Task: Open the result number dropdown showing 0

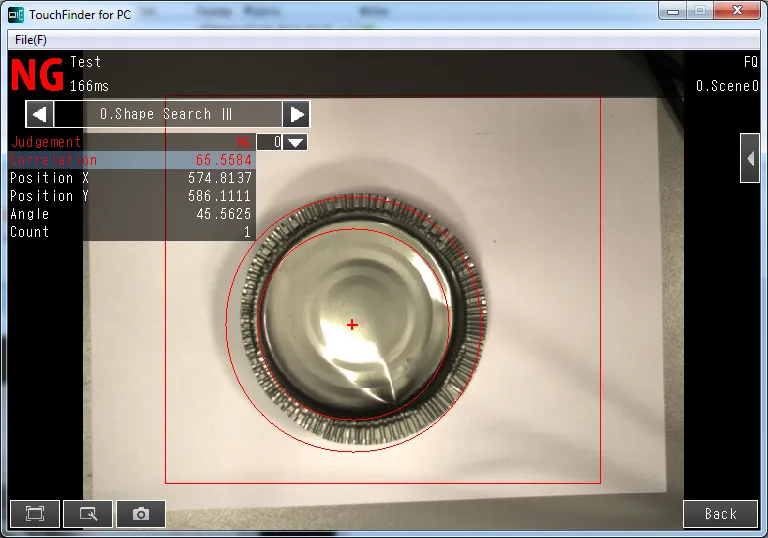Action: [x=282, y=142]
